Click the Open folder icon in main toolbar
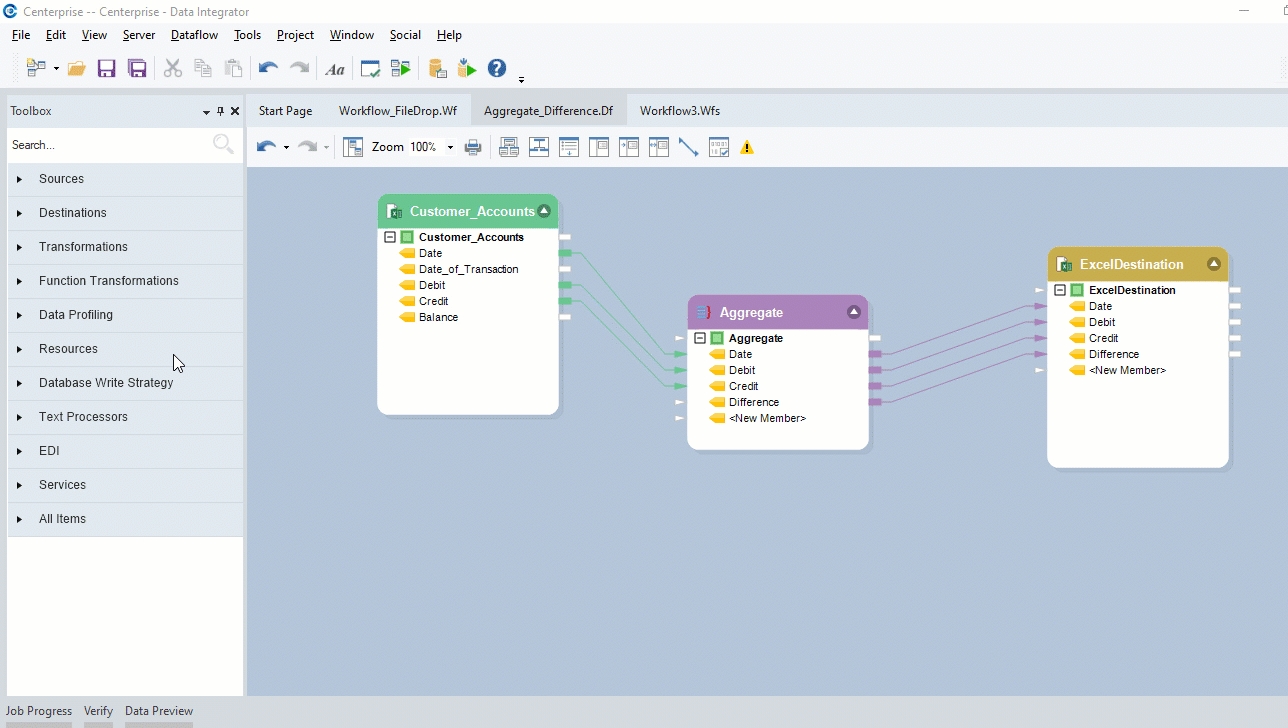The width and height of the screenshot is (1288, 728). point(76,69)
